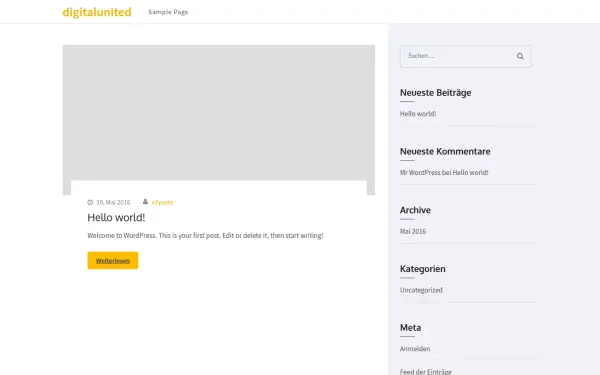This screenshot has width=600, height=375.
Task: Click the Neueste Kommentare widget heading
Action: coord(445,151)
